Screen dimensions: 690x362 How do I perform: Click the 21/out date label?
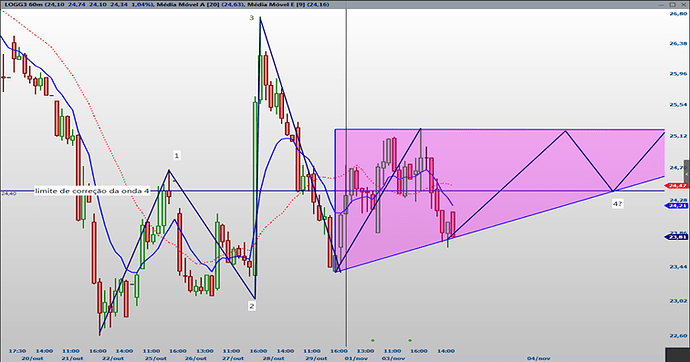(72, 358)
